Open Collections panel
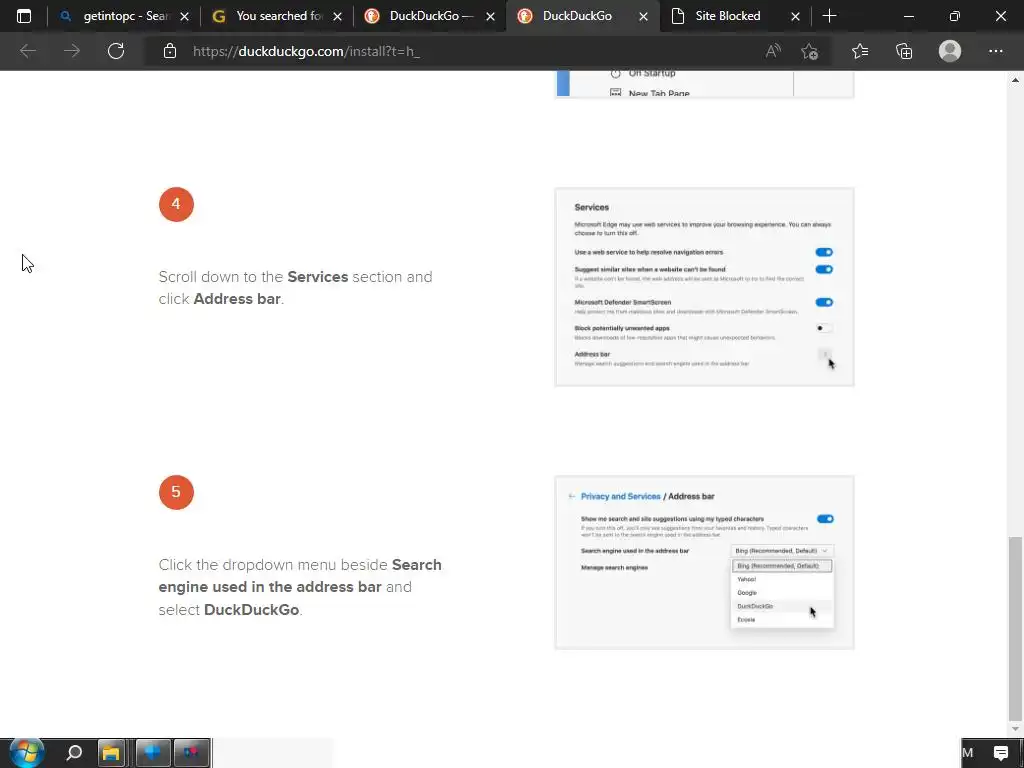 [904, 51]
